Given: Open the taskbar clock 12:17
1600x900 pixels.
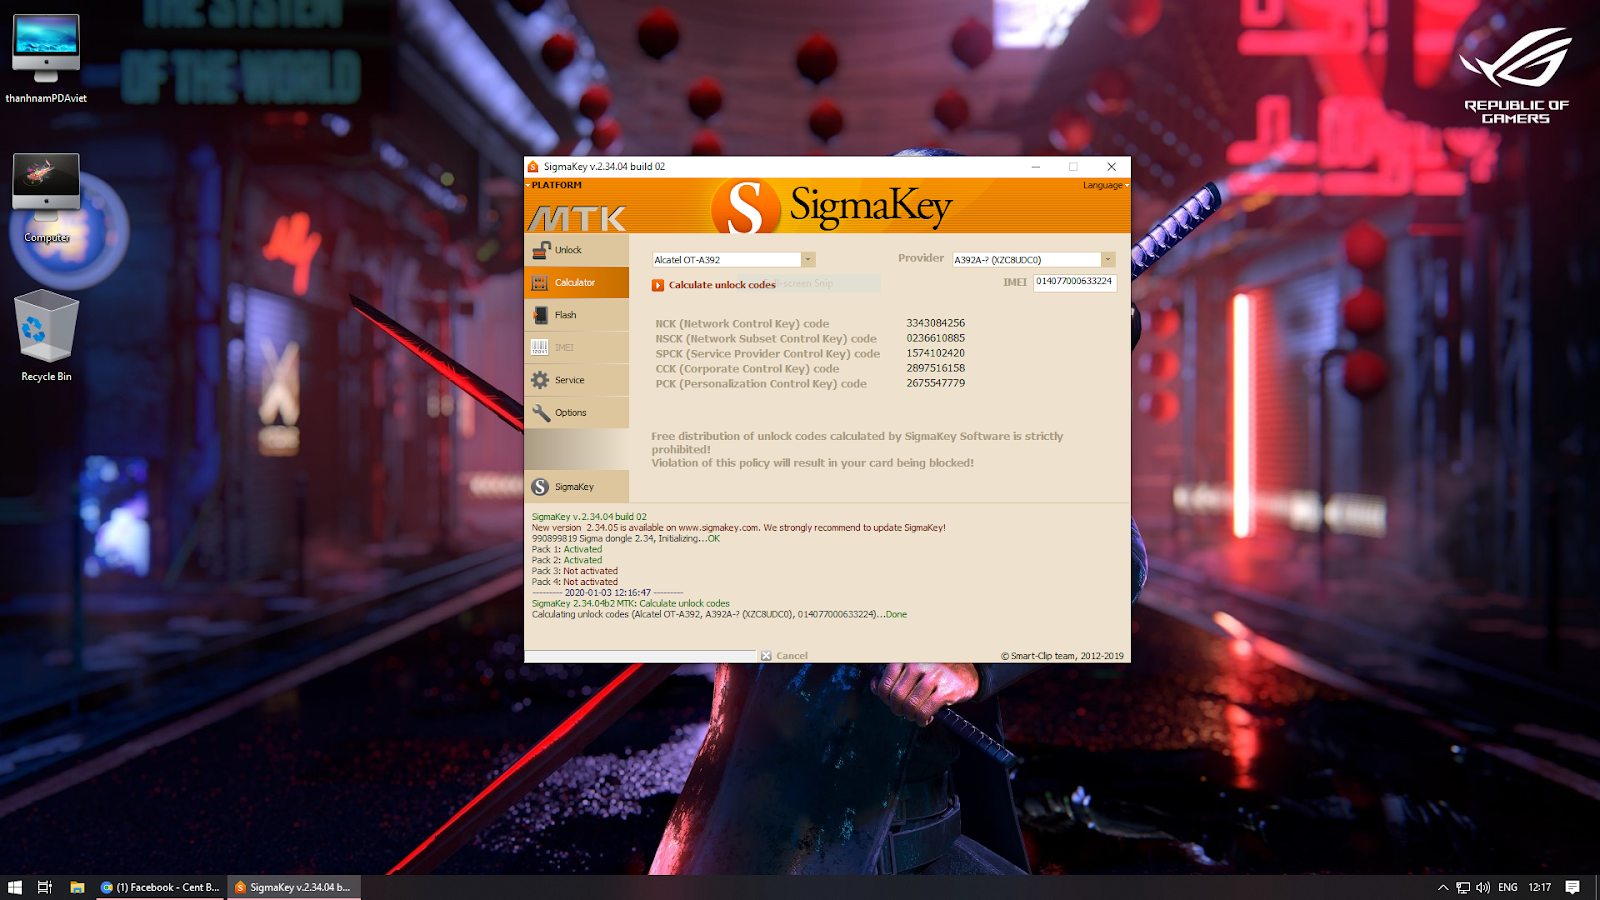Looking at the screenshot, I should pyautogui.click(x=1540, y=887).
